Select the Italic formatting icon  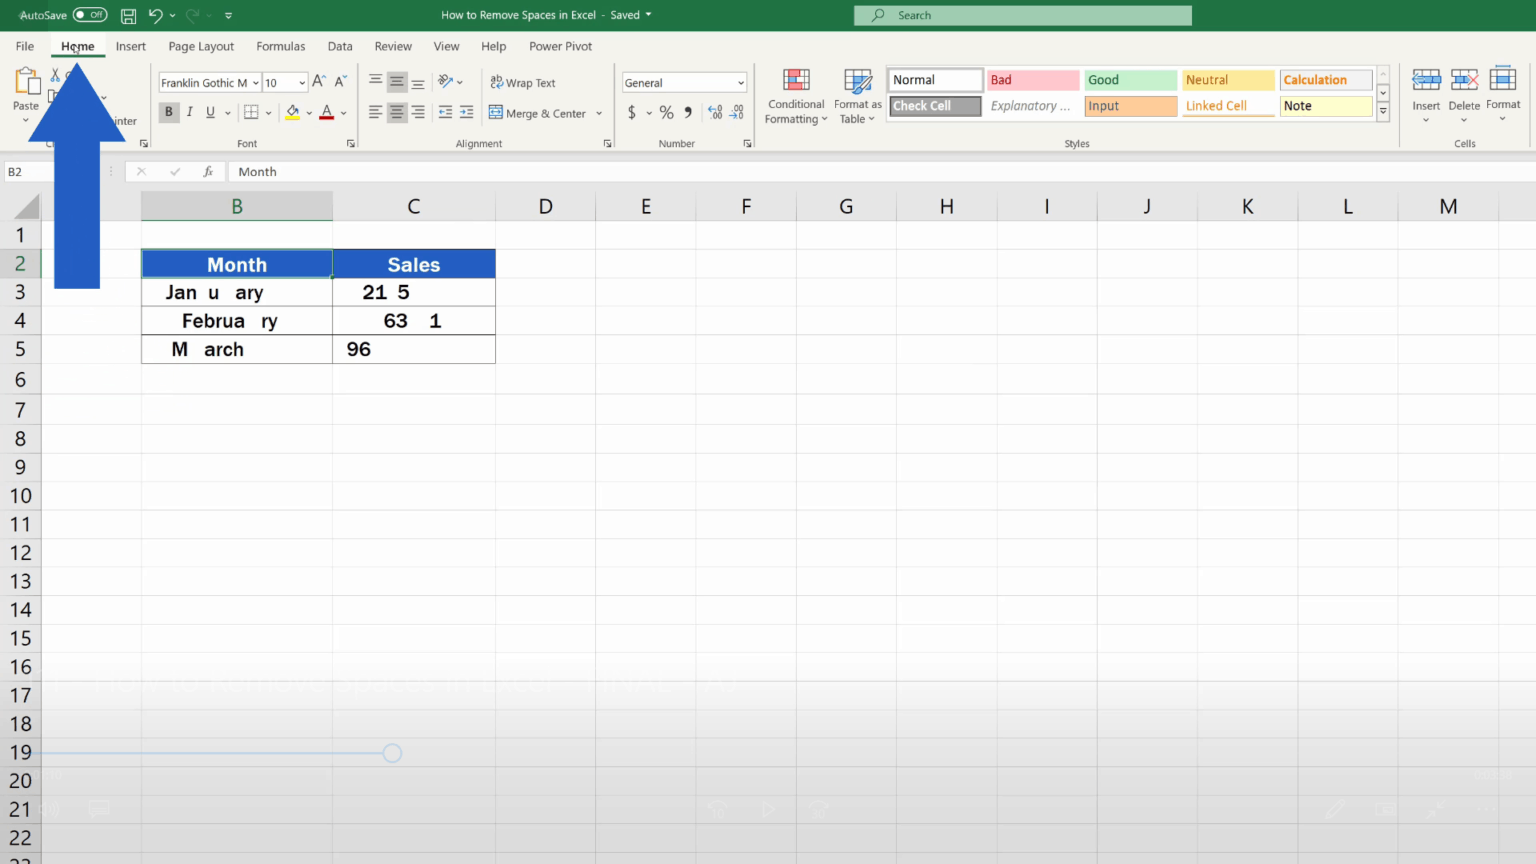(x=189, y=112)
